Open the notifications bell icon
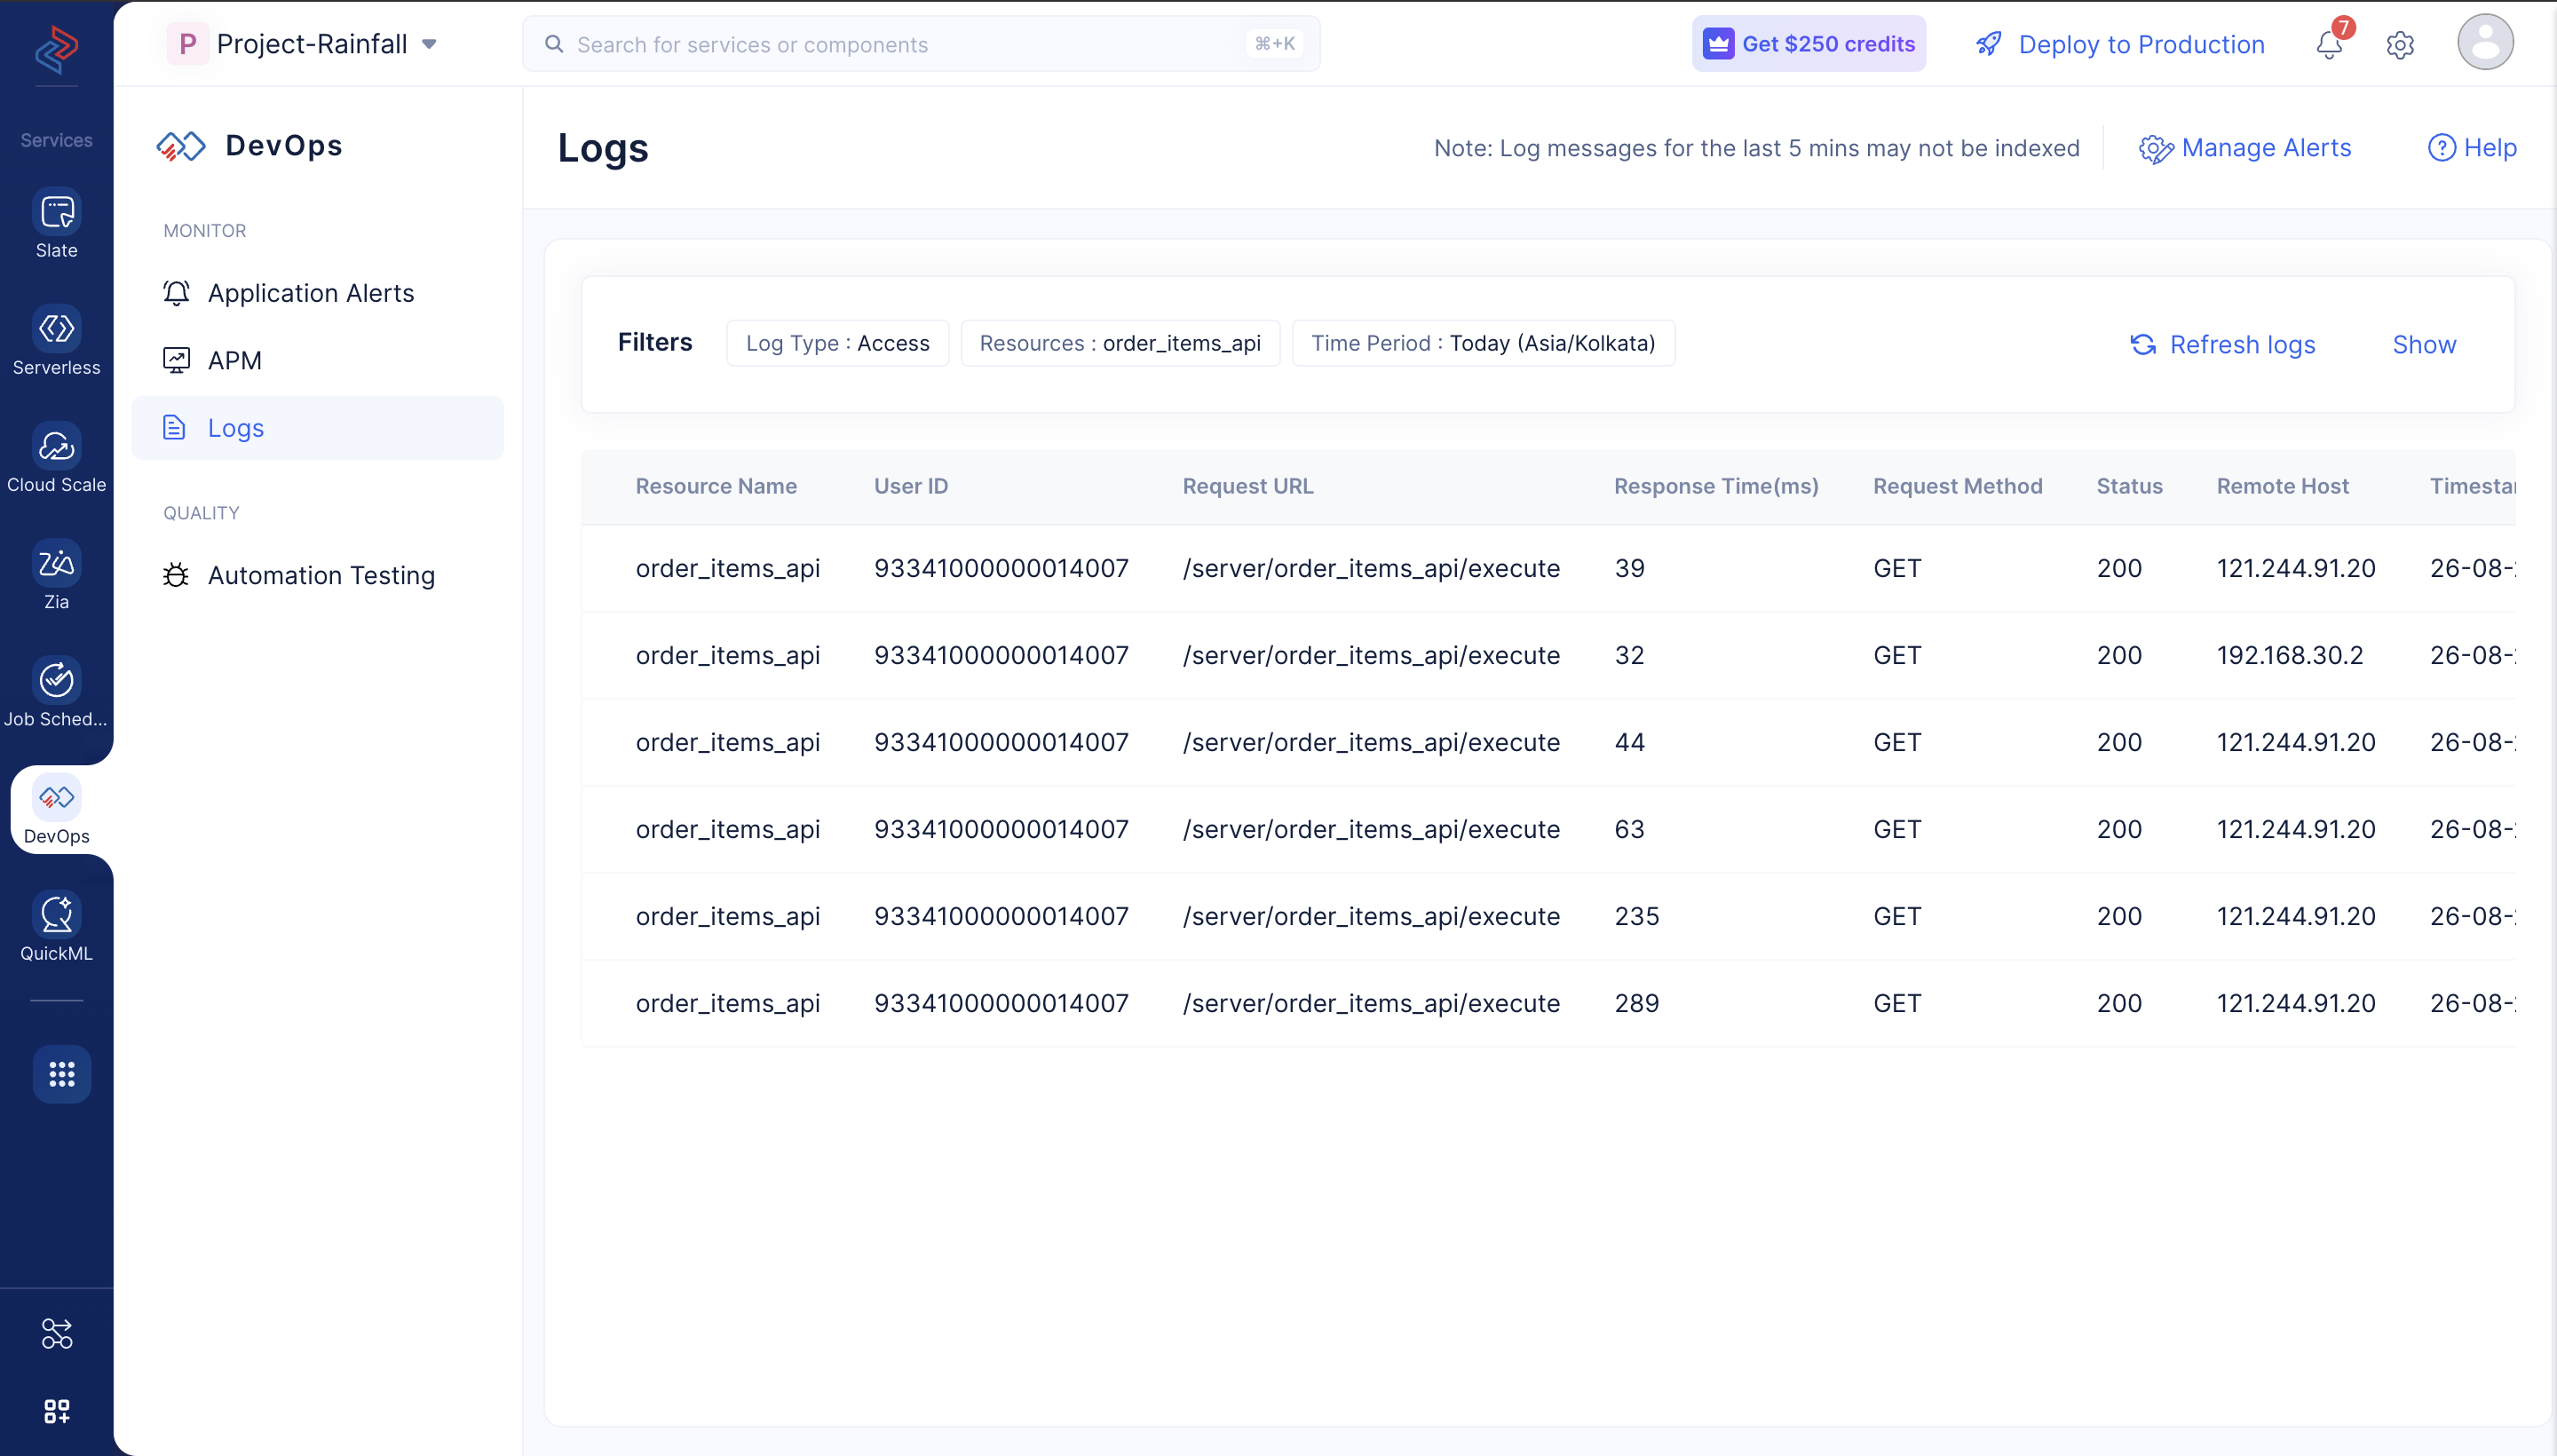The image size is (2557, 1456). [x=2329, y=44]
